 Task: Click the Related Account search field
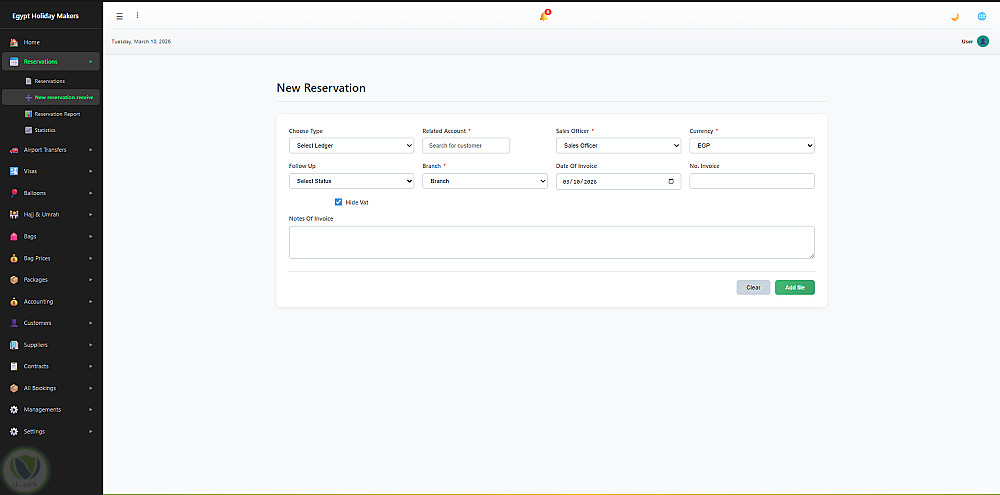[466, 146]
